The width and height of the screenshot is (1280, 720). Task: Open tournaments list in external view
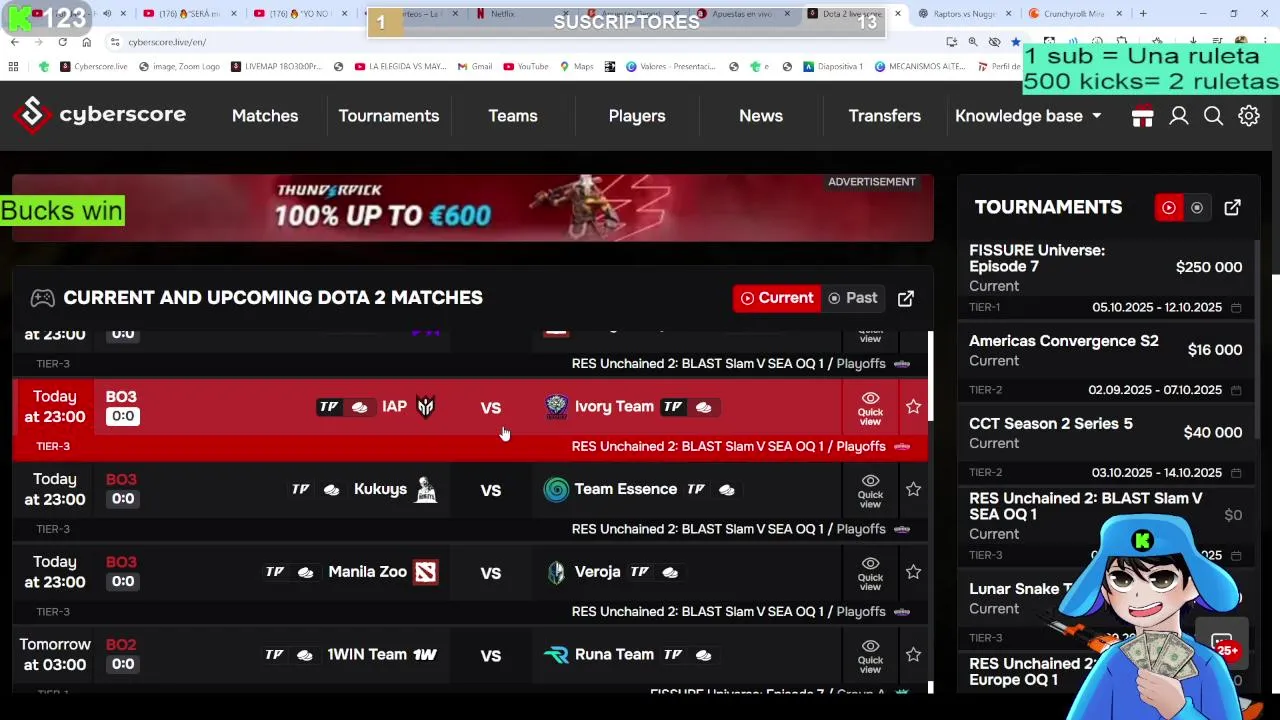point(1232,207)
